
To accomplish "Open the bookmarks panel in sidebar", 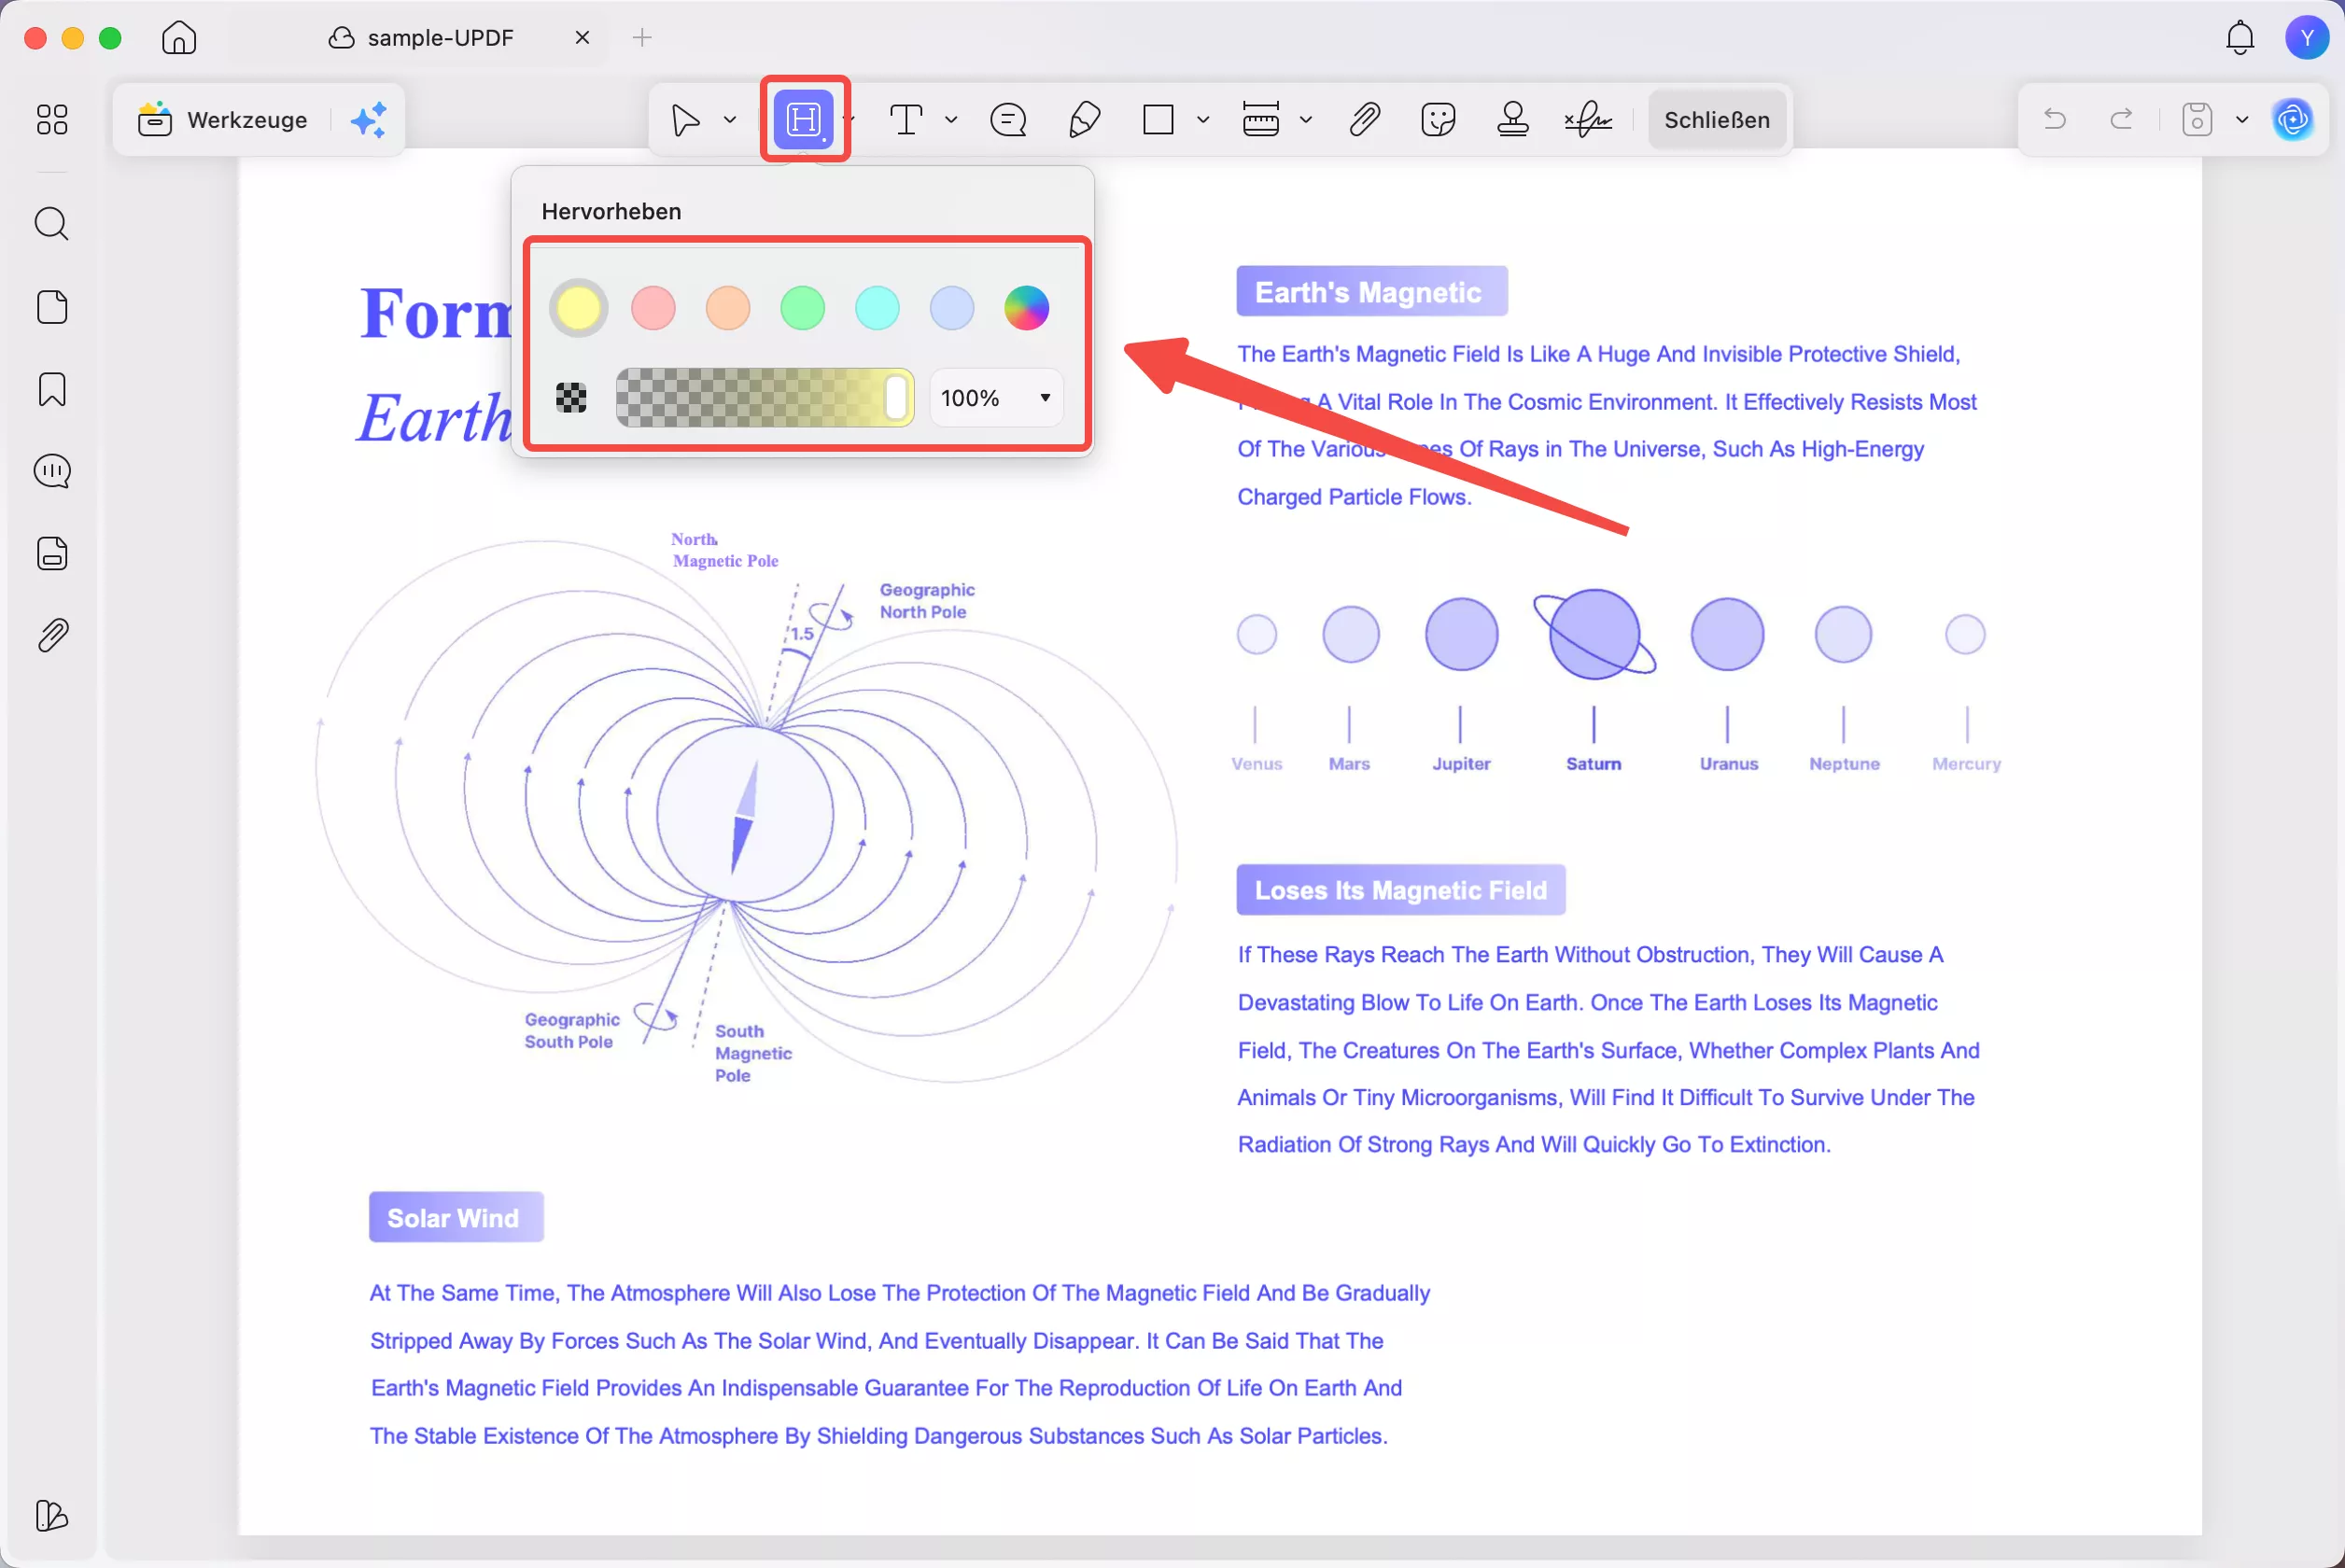I will click(52, 389).
